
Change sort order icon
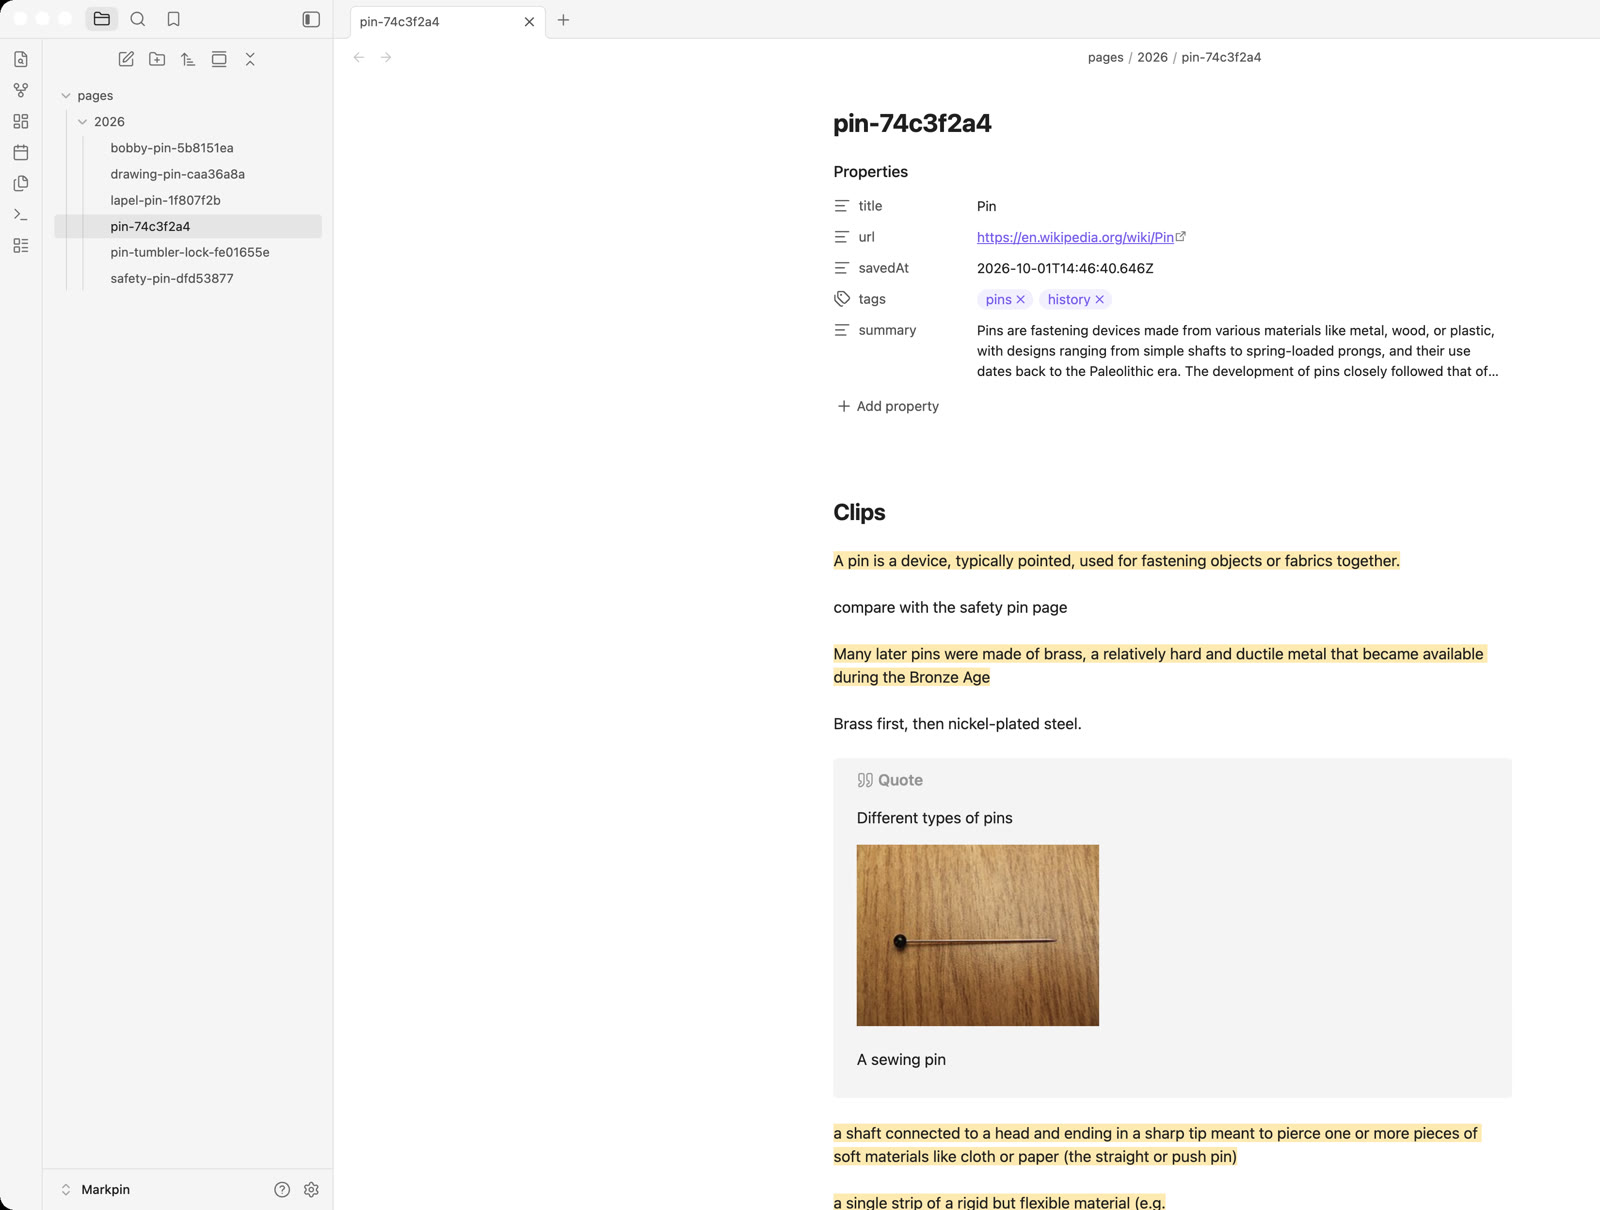[x=188, y=59]
